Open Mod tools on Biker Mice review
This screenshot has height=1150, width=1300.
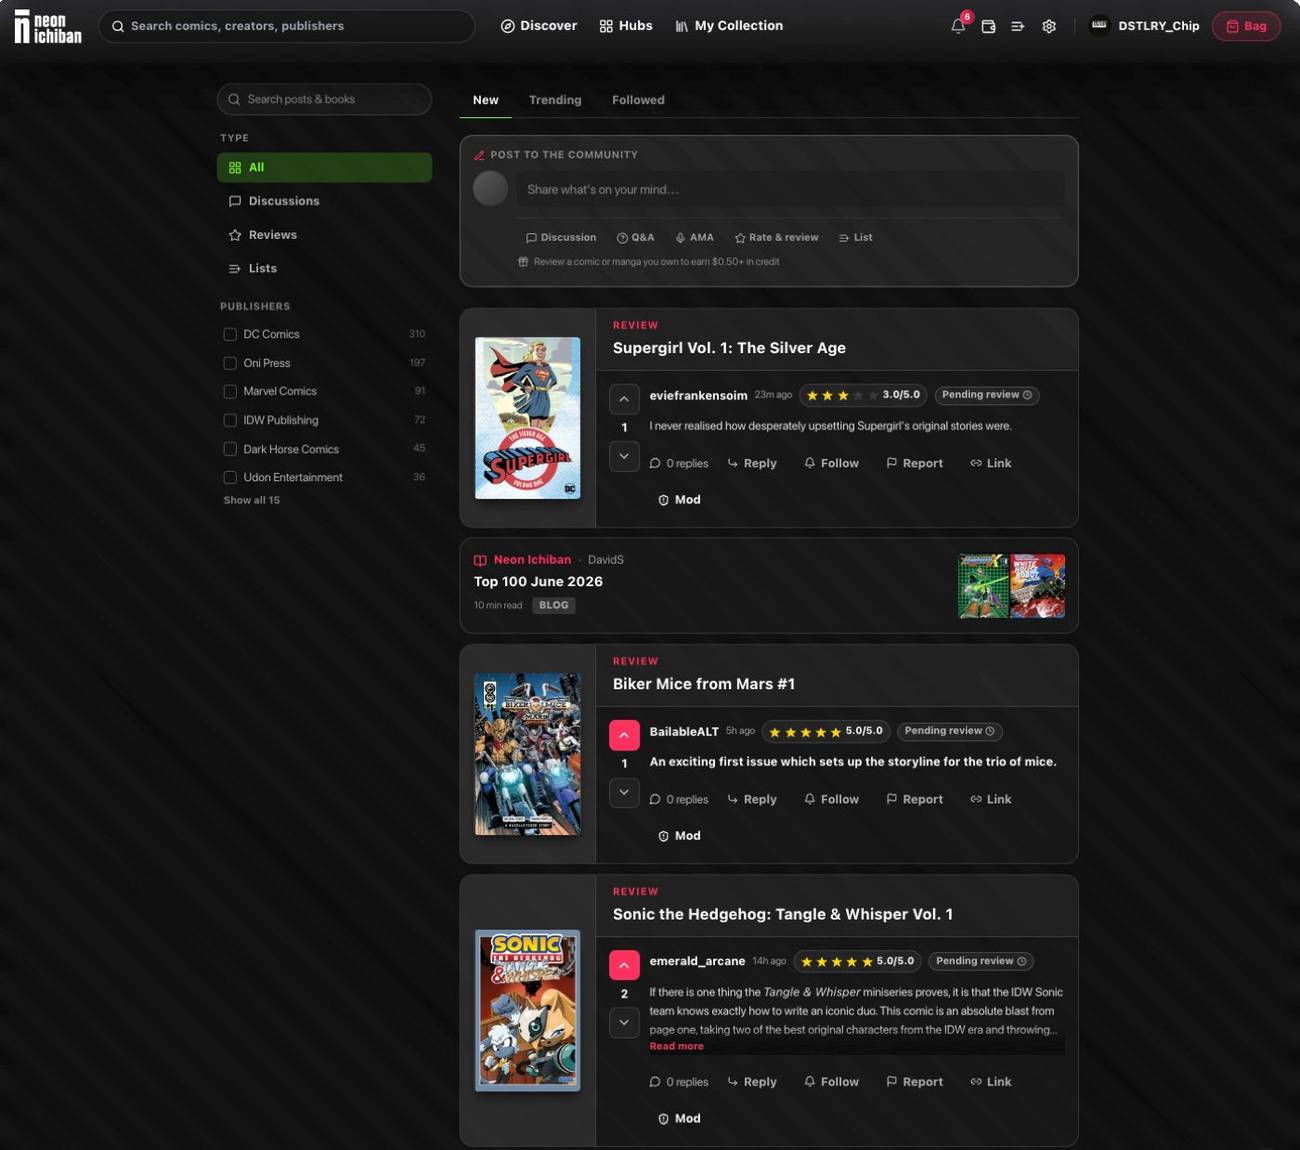679,836
